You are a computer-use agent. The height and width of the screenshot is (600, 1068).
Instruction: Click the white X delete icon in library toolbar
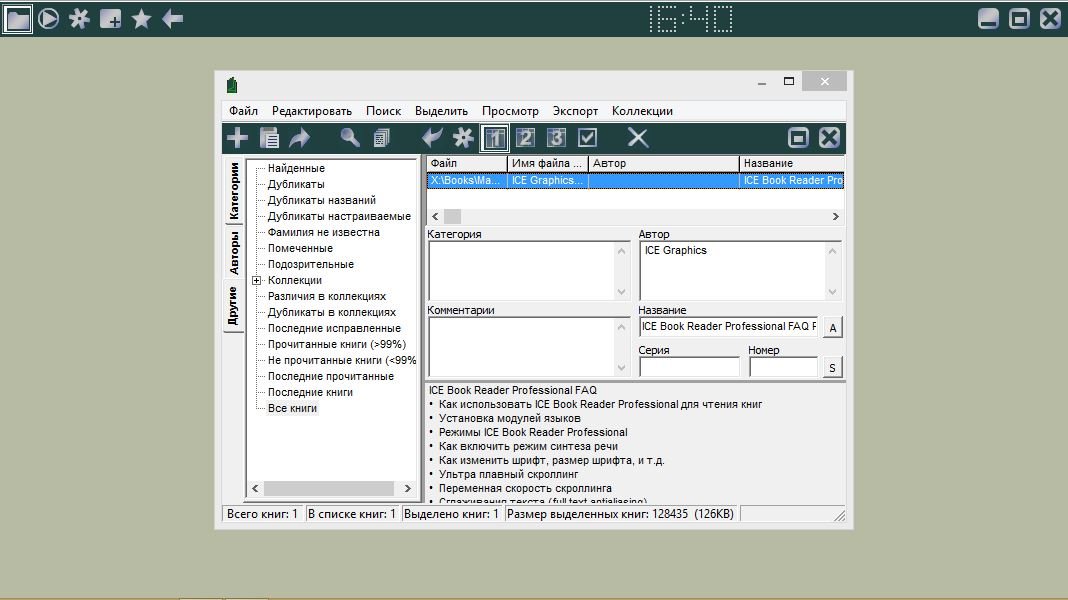(x=638, y=138)
